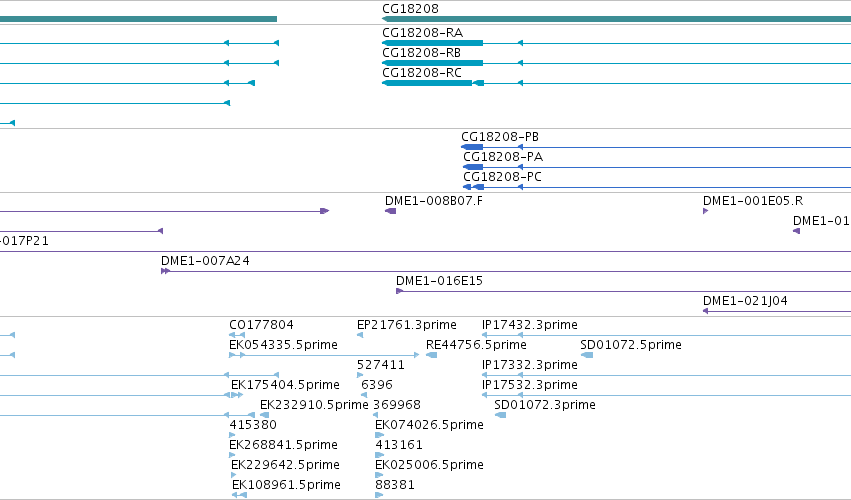Click the DME1-007A24 start arrow
Viewport: 851px width, 500px height.
[x=166, y=271]
